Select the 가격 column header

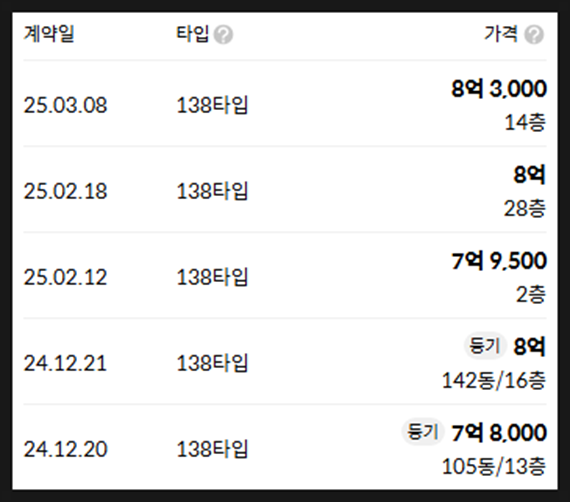pos(501,34)
